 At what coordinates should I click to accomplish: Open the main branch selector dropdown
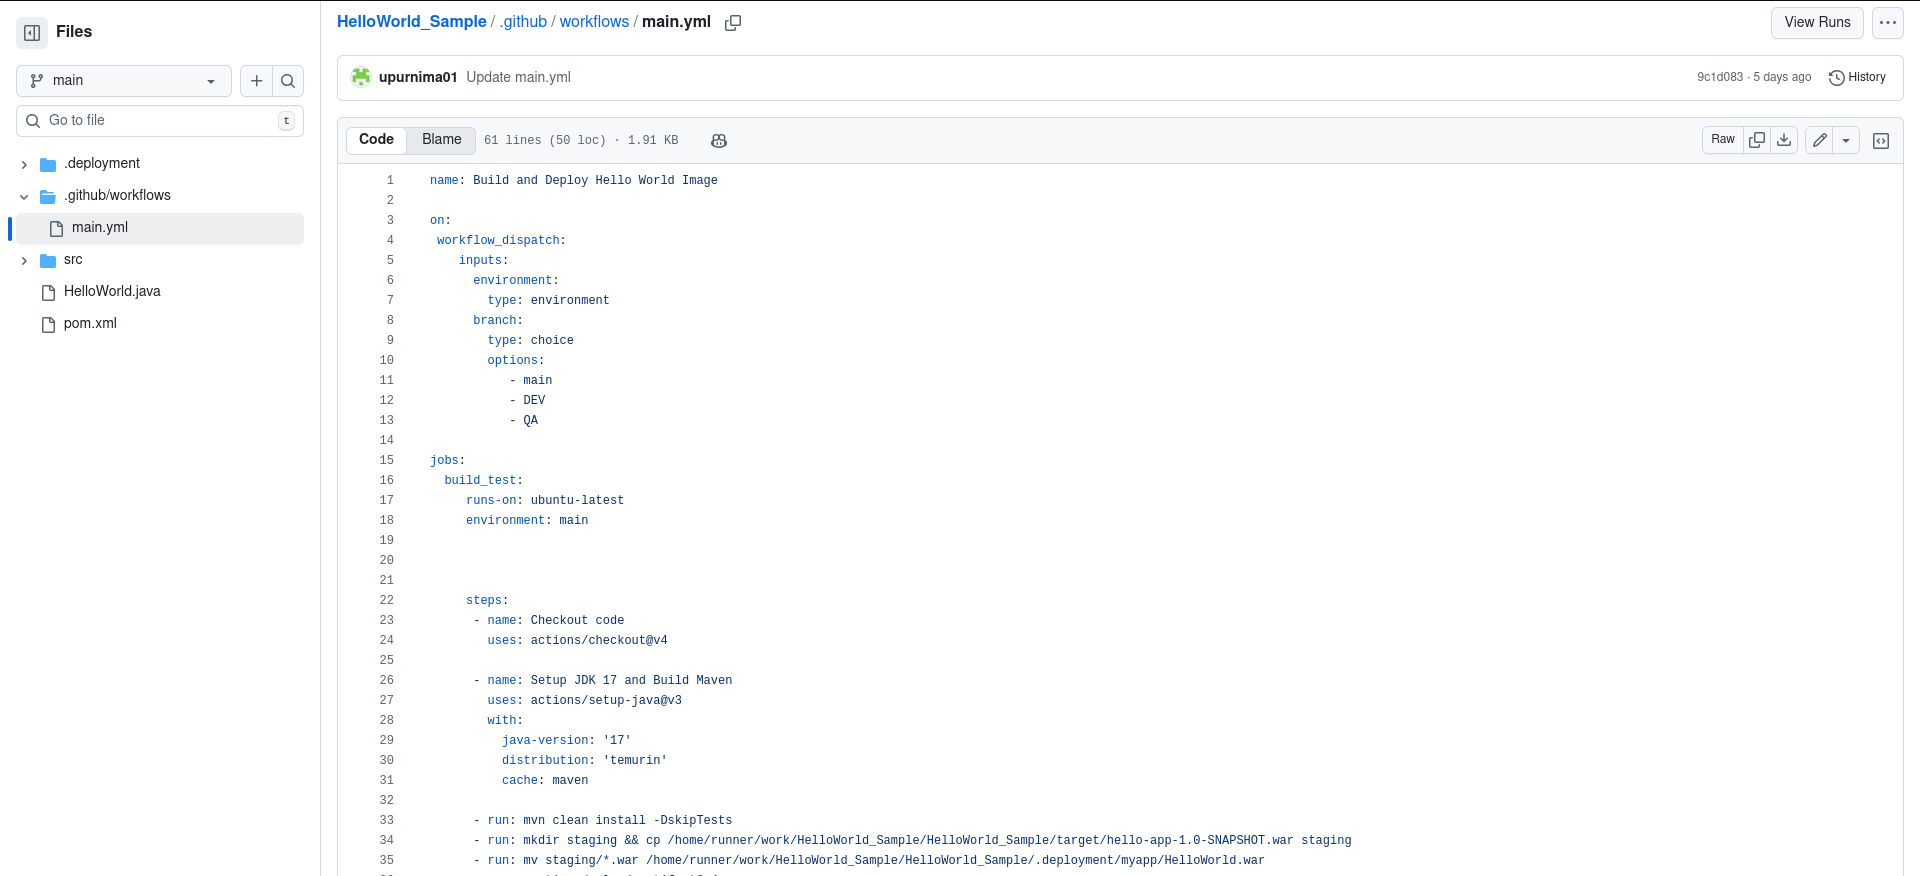[124, 81]
